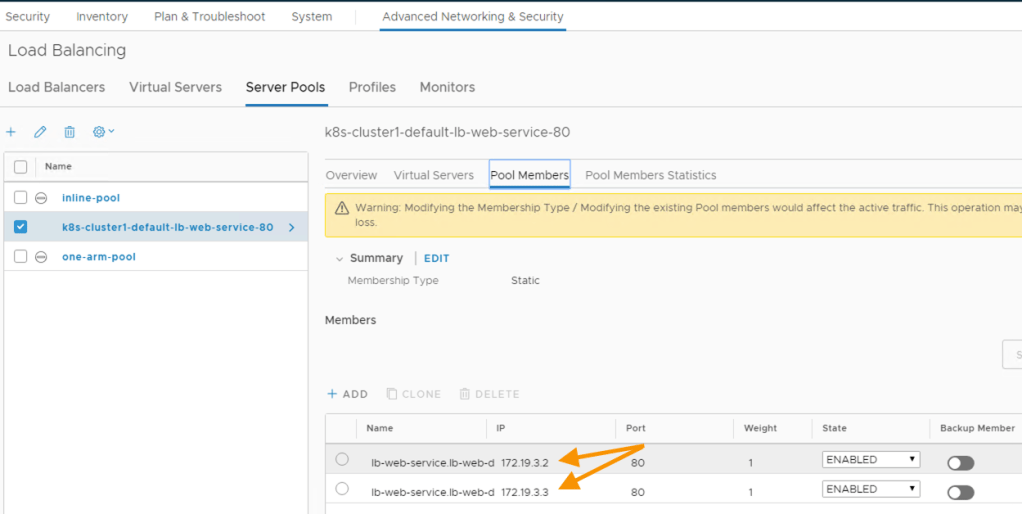Collapse the Summary section chevron
Screen dimensions: 1022x514
[x=339, y=259]
